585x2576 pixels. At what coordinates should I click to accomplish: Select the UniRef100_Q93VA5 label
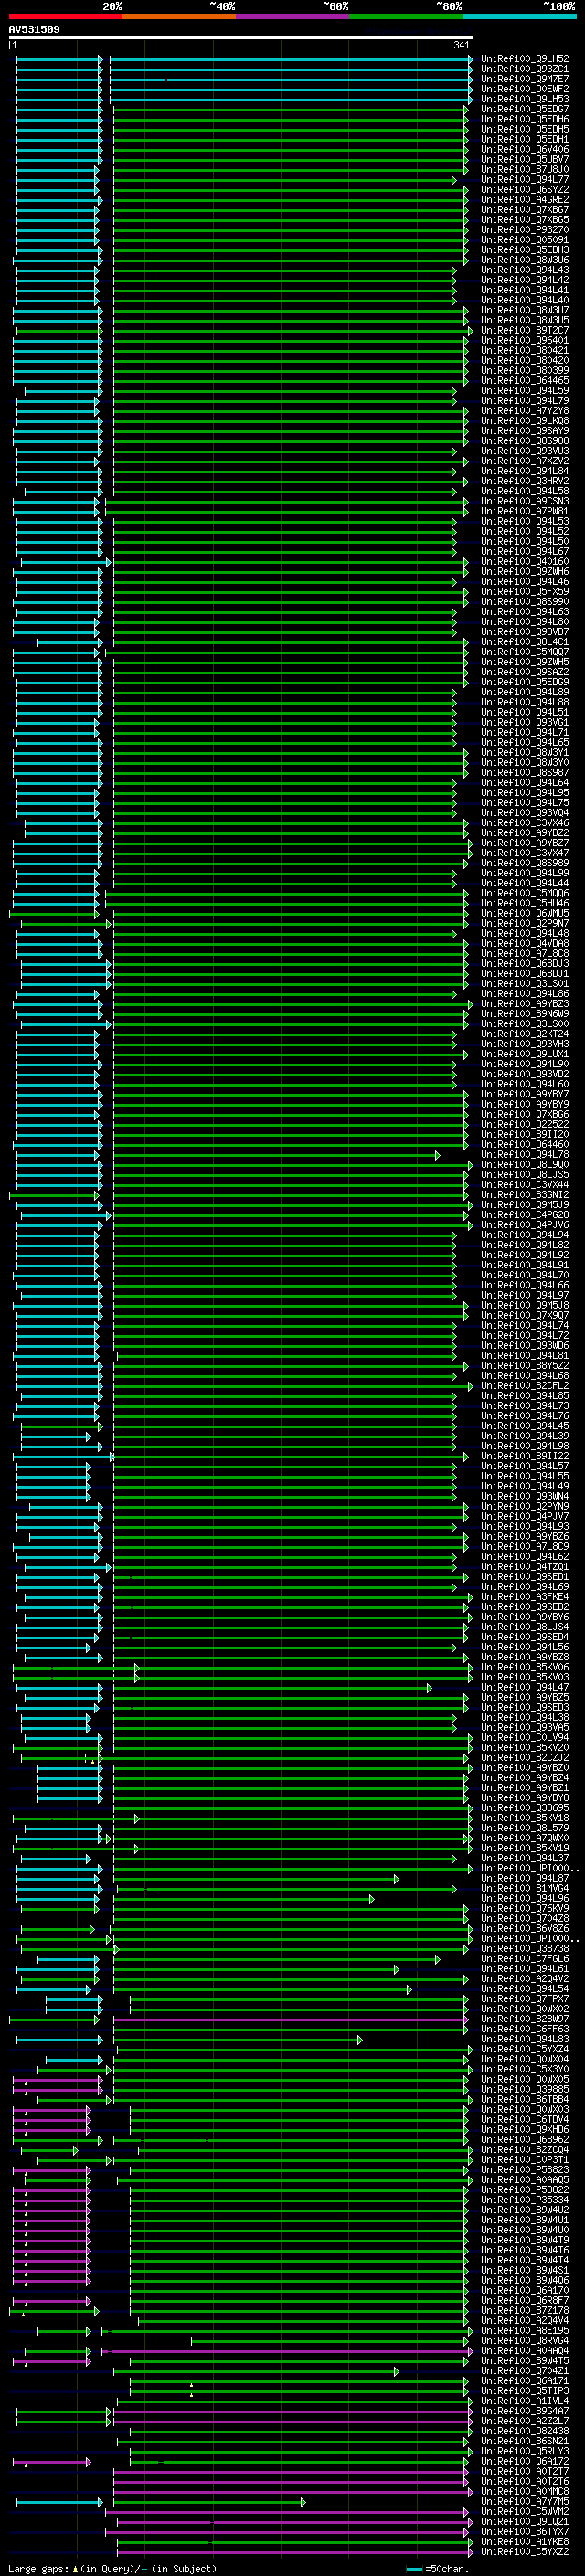525,1727
